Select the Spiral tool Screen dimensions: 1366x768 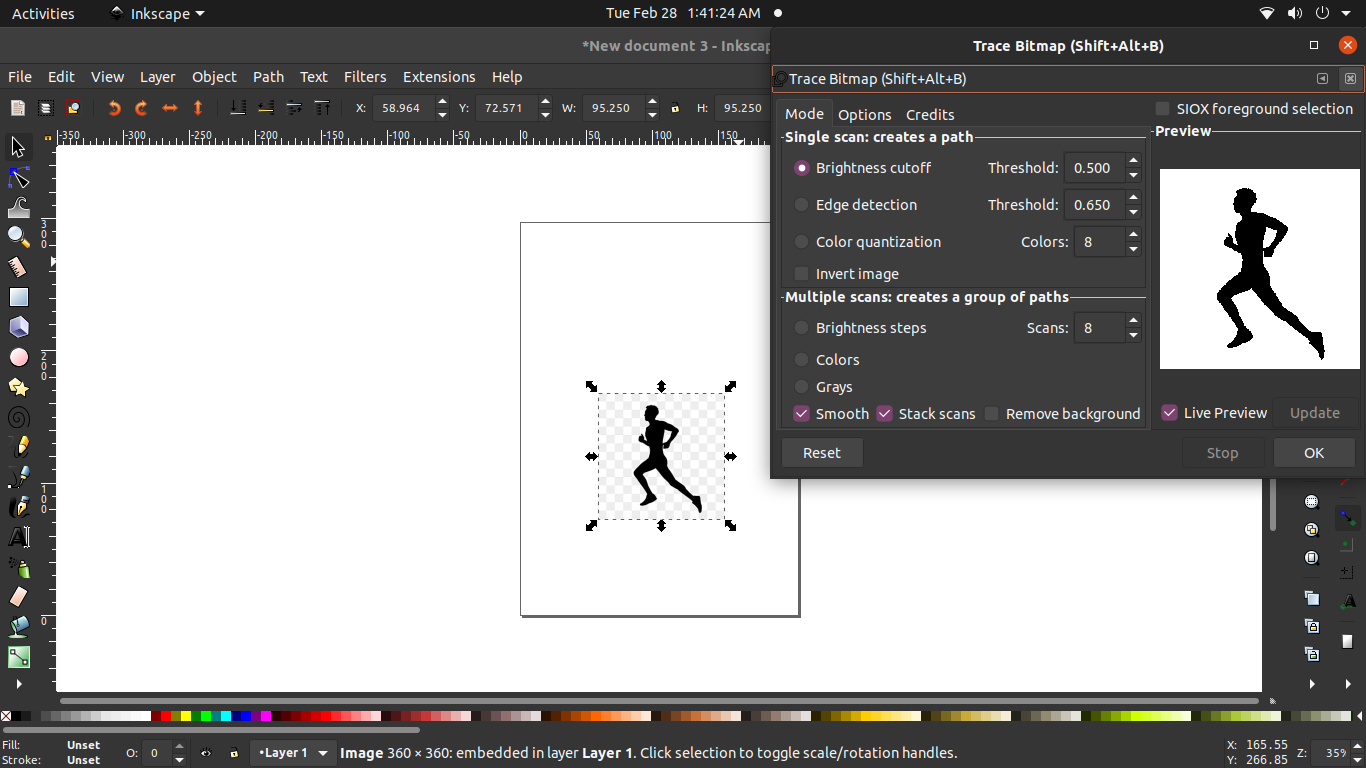pos(17,417)
